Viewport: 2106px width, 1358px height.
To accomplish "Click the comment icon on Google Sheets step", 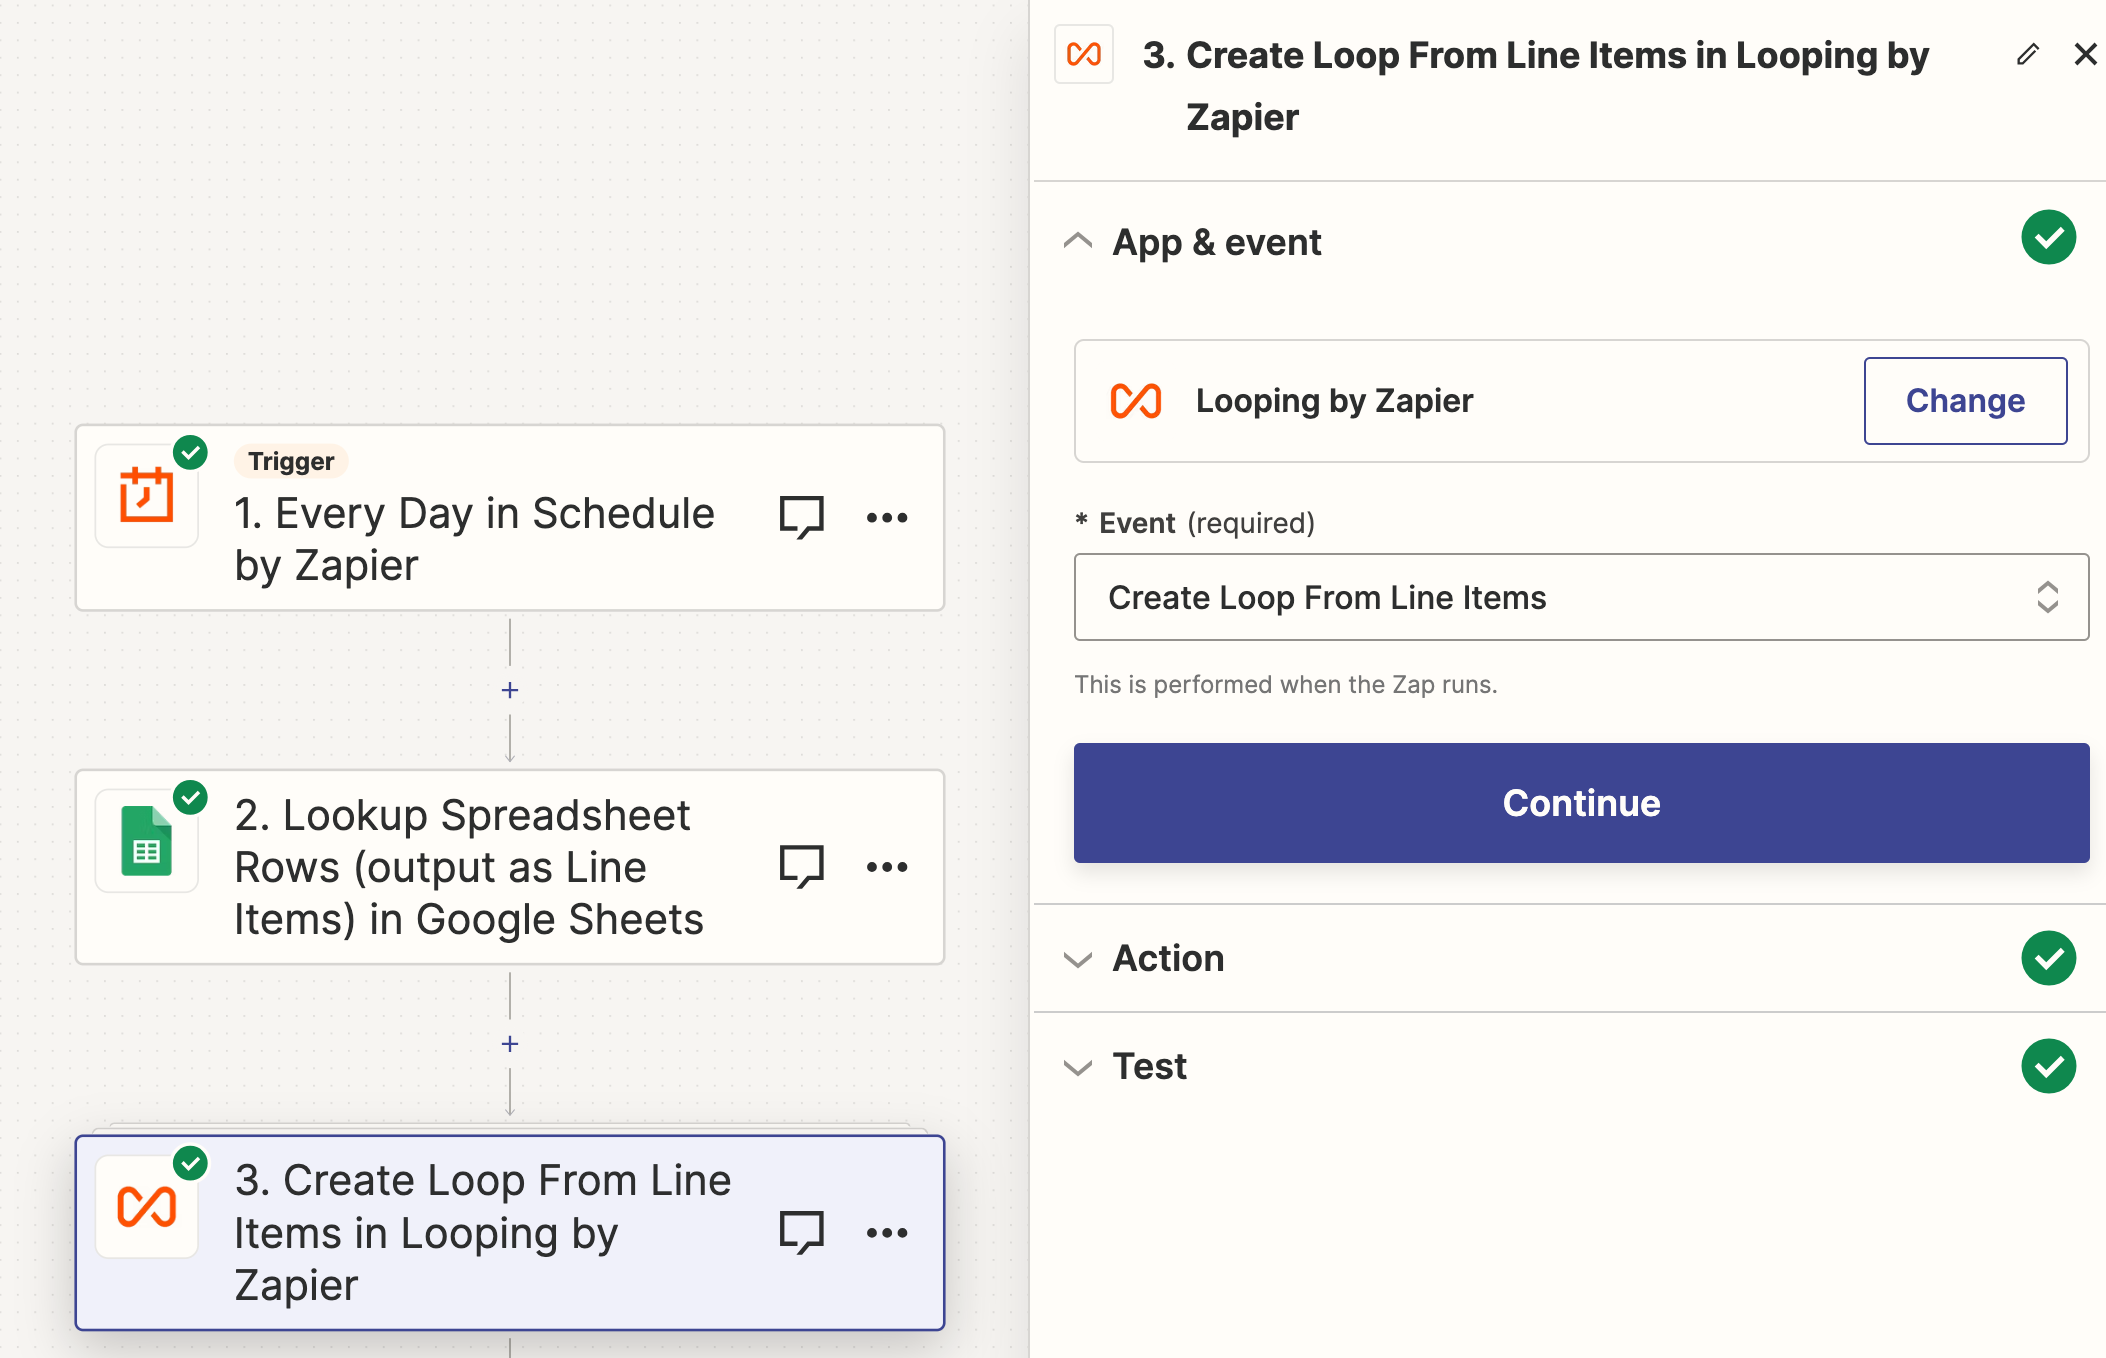I will [x=801, y=867].
